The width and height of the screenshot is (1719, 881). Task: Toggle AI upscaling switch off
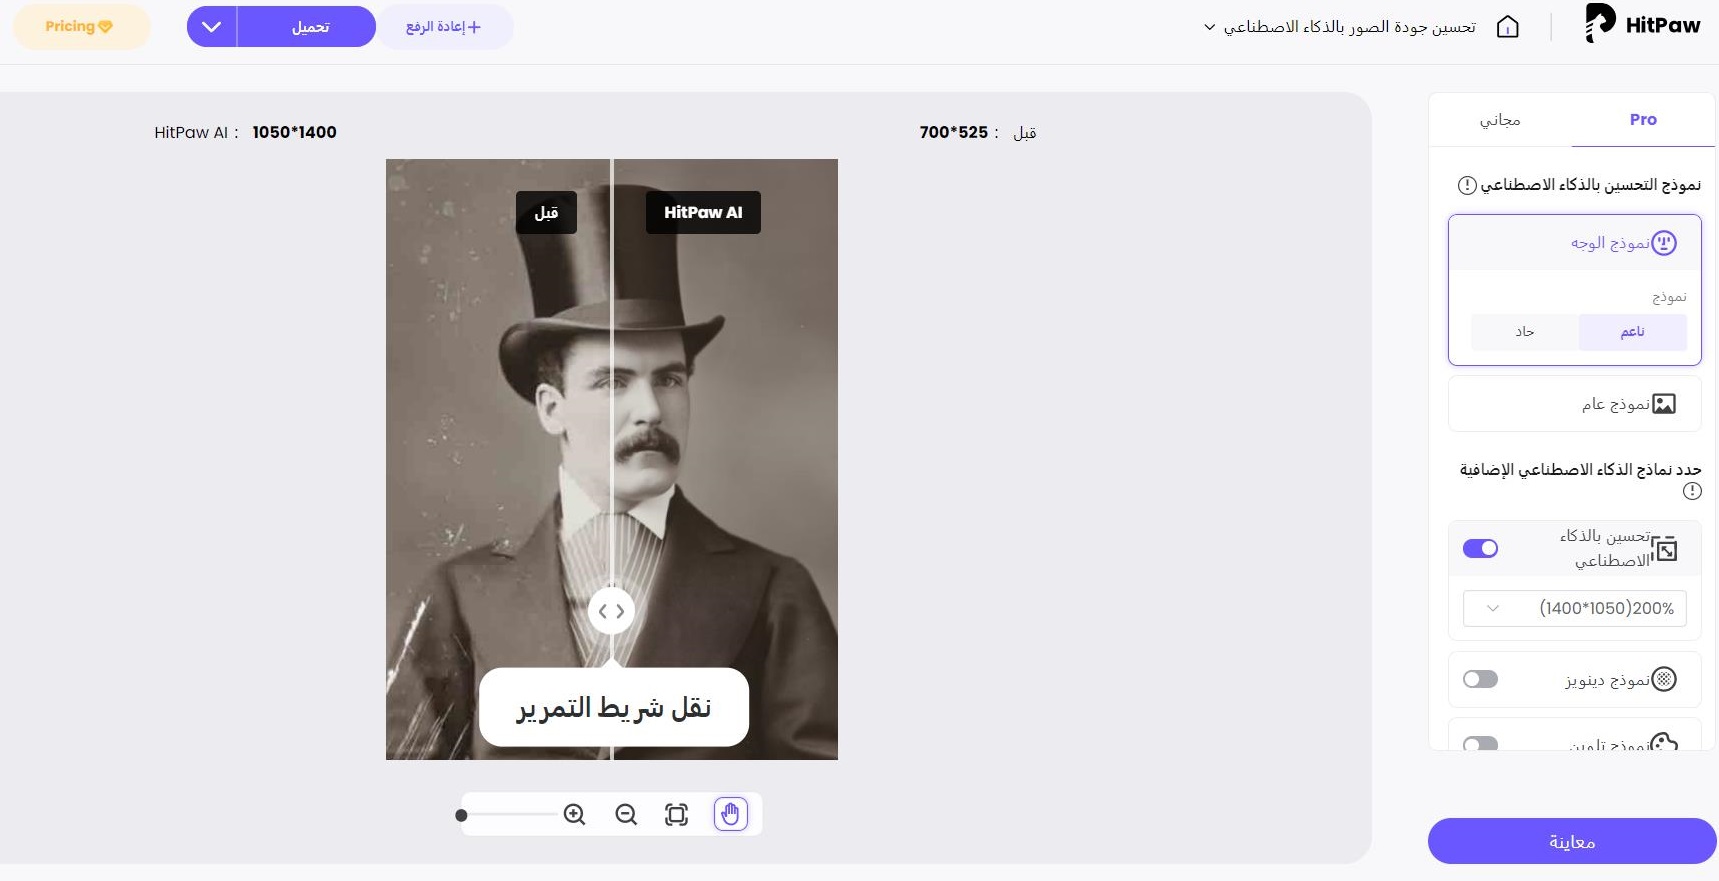(x=1480, y=548)
